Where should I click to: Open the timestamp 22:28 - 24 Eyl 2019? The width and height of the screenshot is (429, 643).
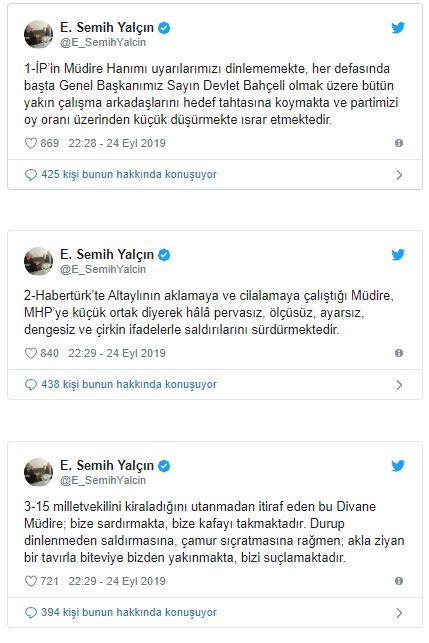coord(117,143)
